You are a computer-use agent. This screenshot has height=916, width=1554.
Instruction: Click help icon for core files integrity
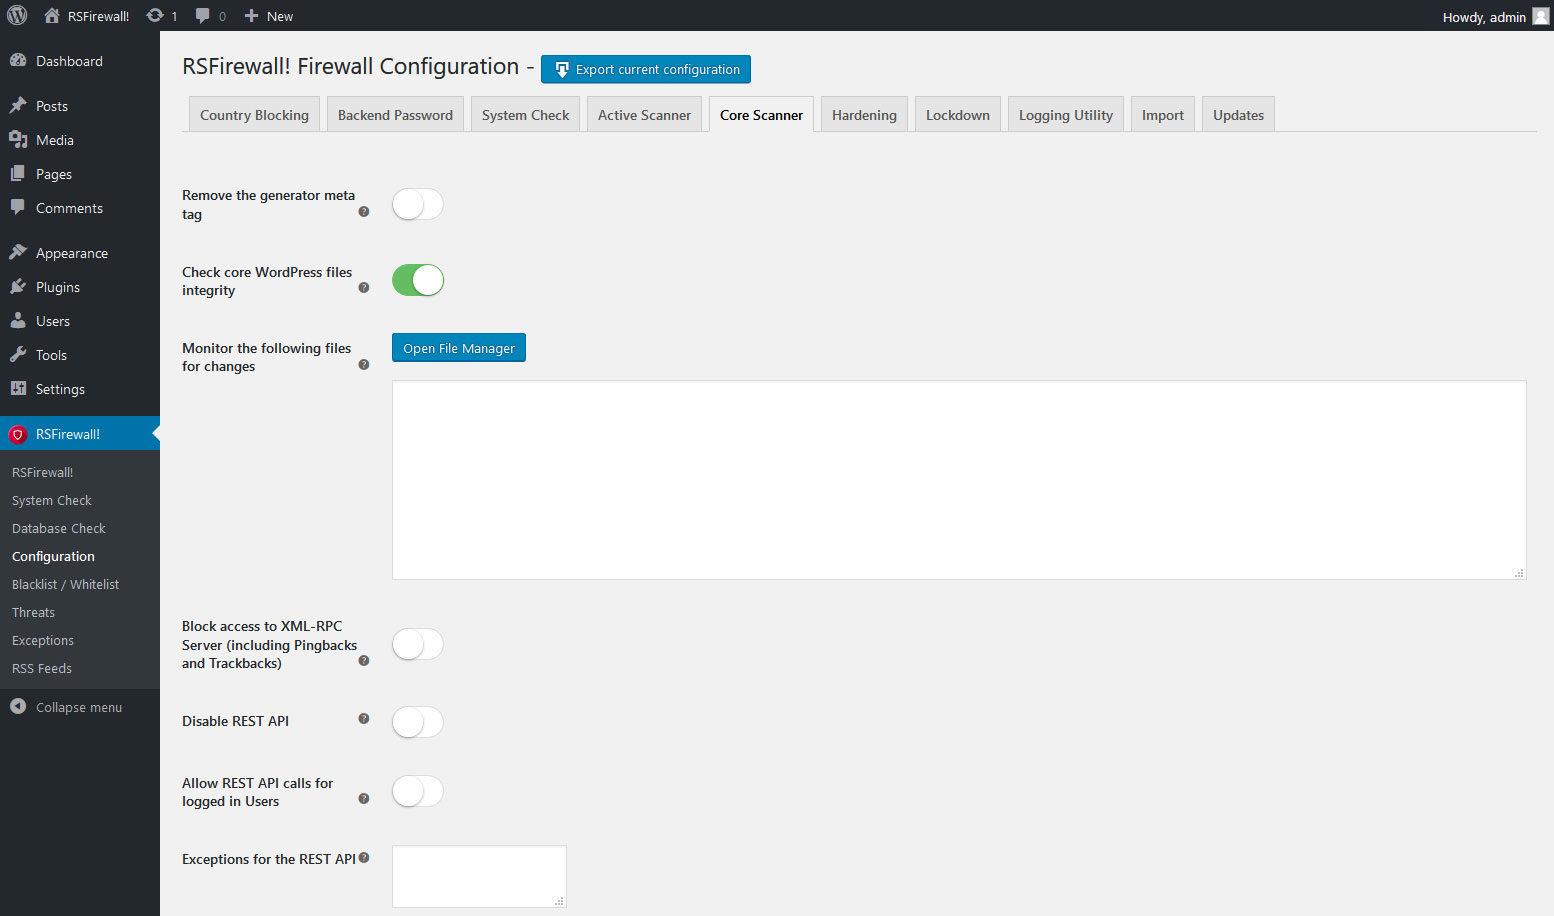pyautogui.click(x=364, y=287)
